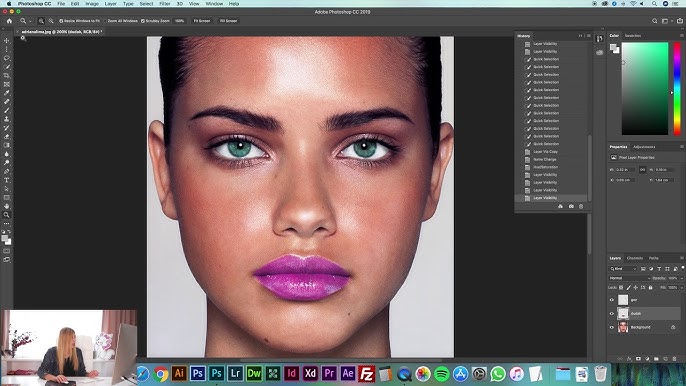
Task: Select the Eyedropper tool
Action: pyautogui.click(x=7, y=93)
